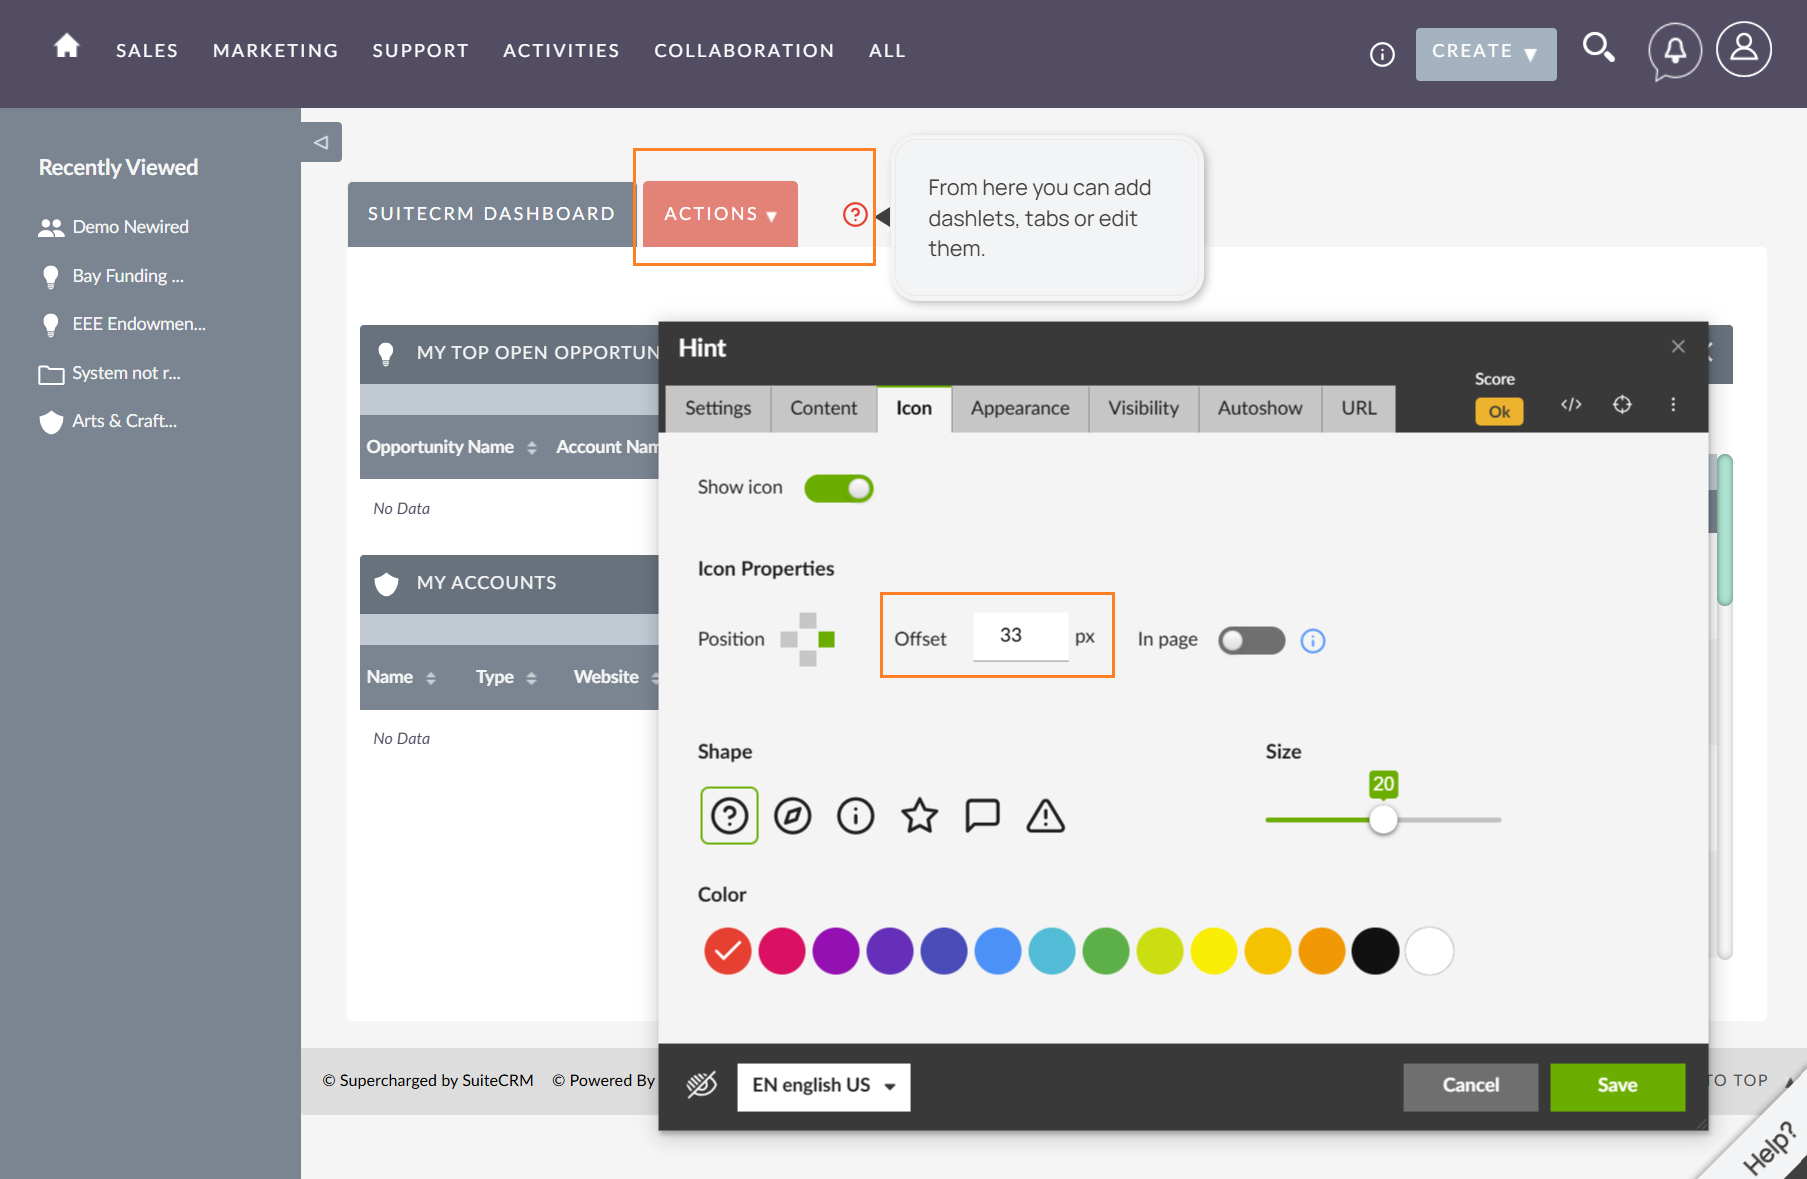Turn off the Show icon switch
The width and height of the screenshot is (1807, 1179).
tap(839, 488)
